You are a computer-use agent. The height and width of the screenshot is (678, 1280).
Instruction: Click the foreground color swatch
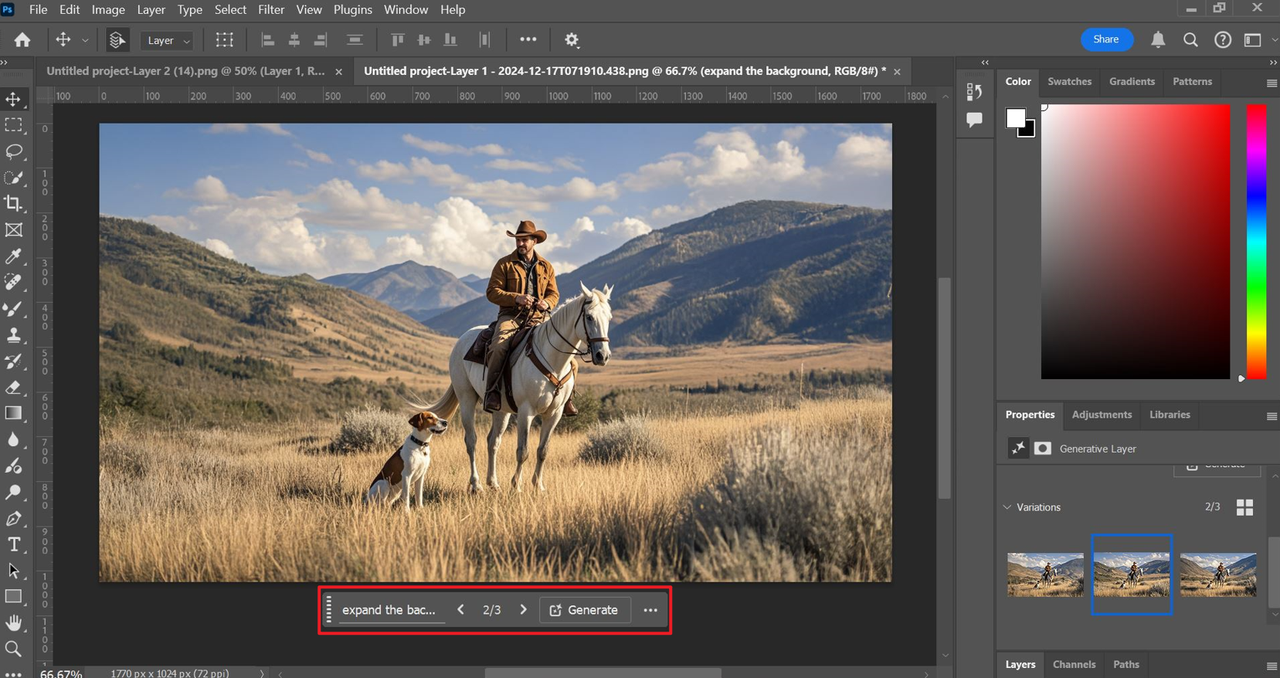tap(1016, 118)
